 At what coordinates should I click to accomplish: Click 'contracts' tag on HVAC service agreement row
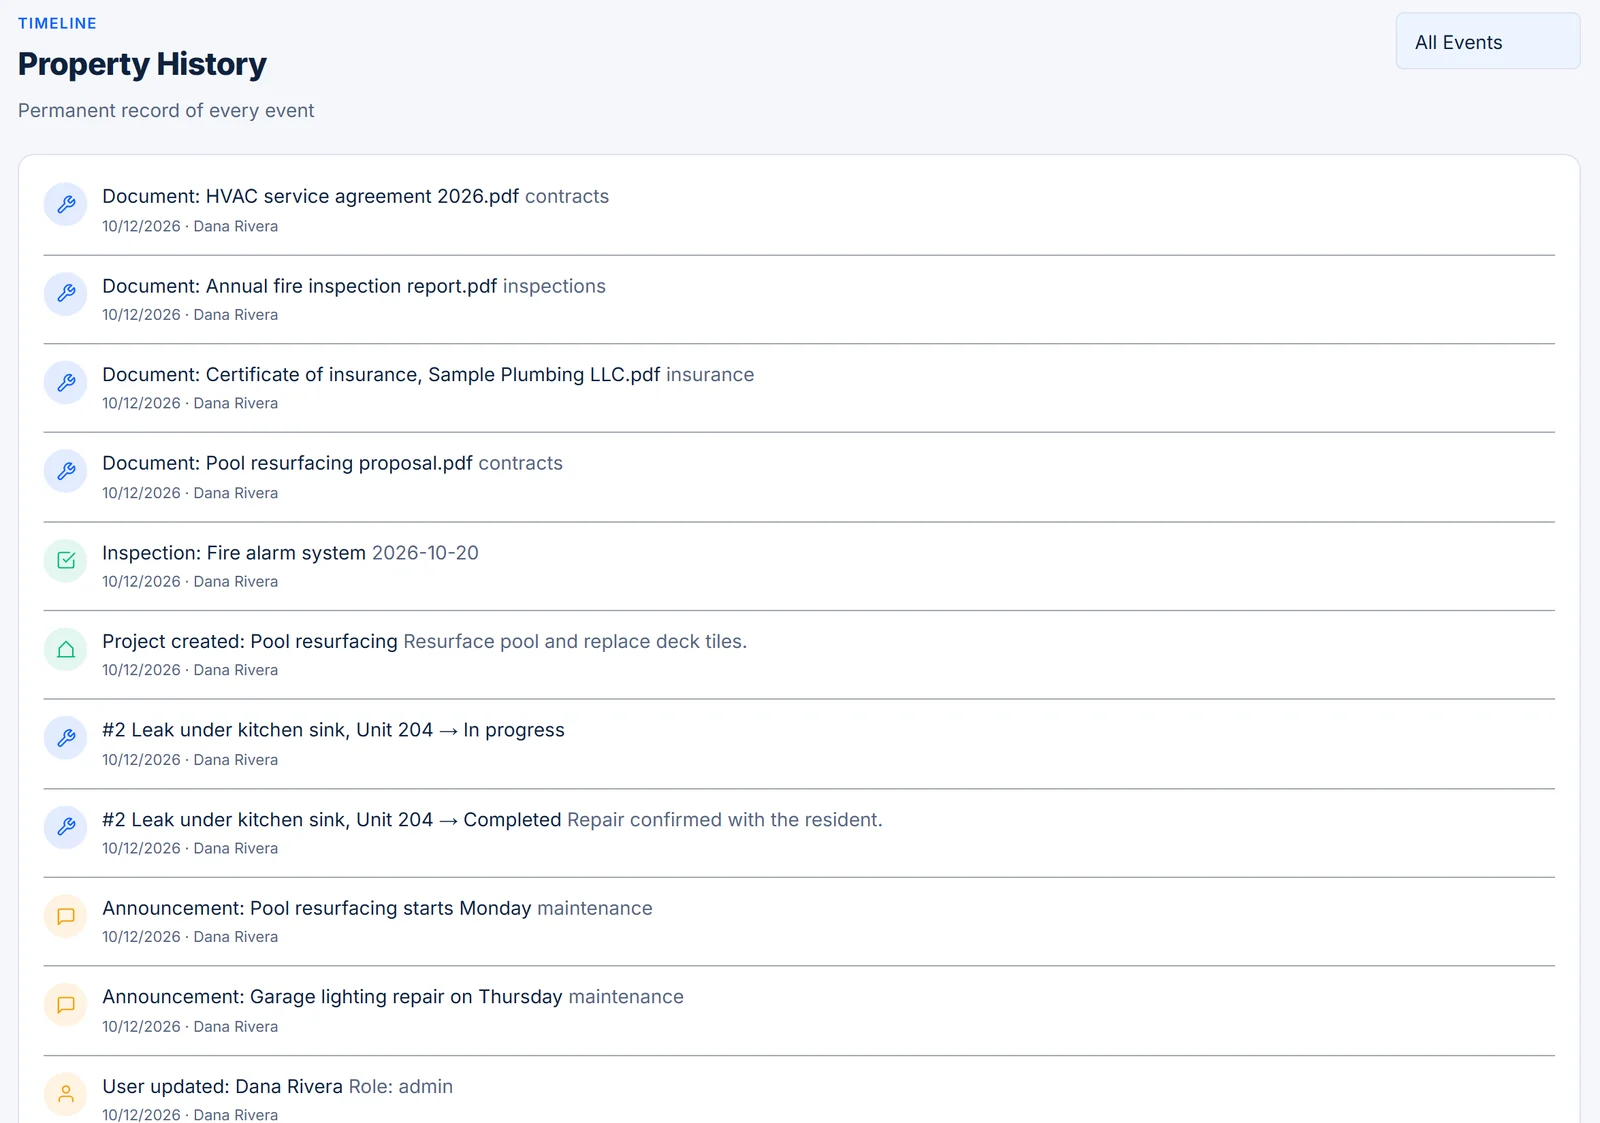567,196
